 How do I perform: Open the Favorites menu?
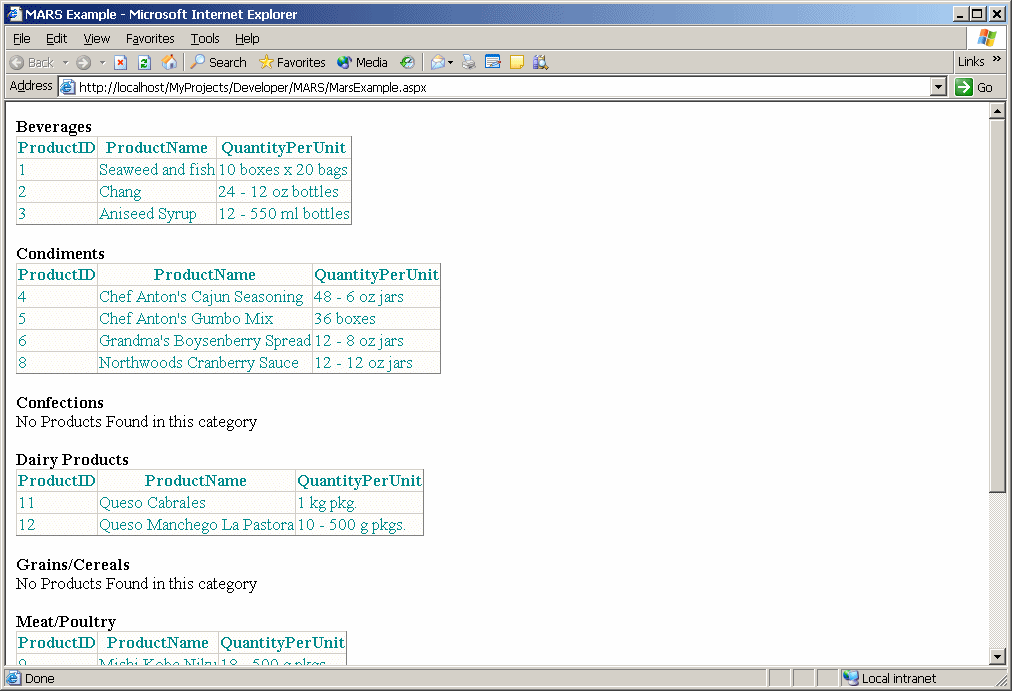click(150, 39)
